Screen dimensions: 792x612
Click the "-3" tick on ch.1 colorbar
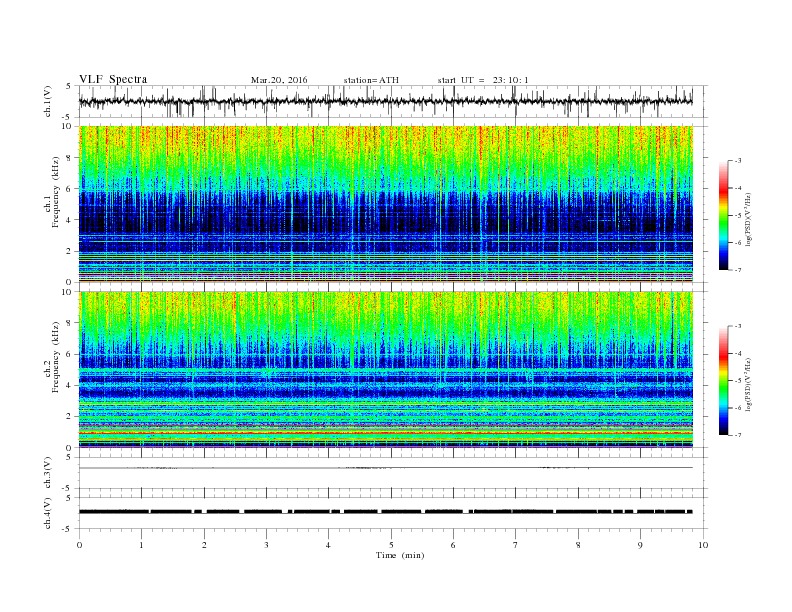click(x=738, y=161)
